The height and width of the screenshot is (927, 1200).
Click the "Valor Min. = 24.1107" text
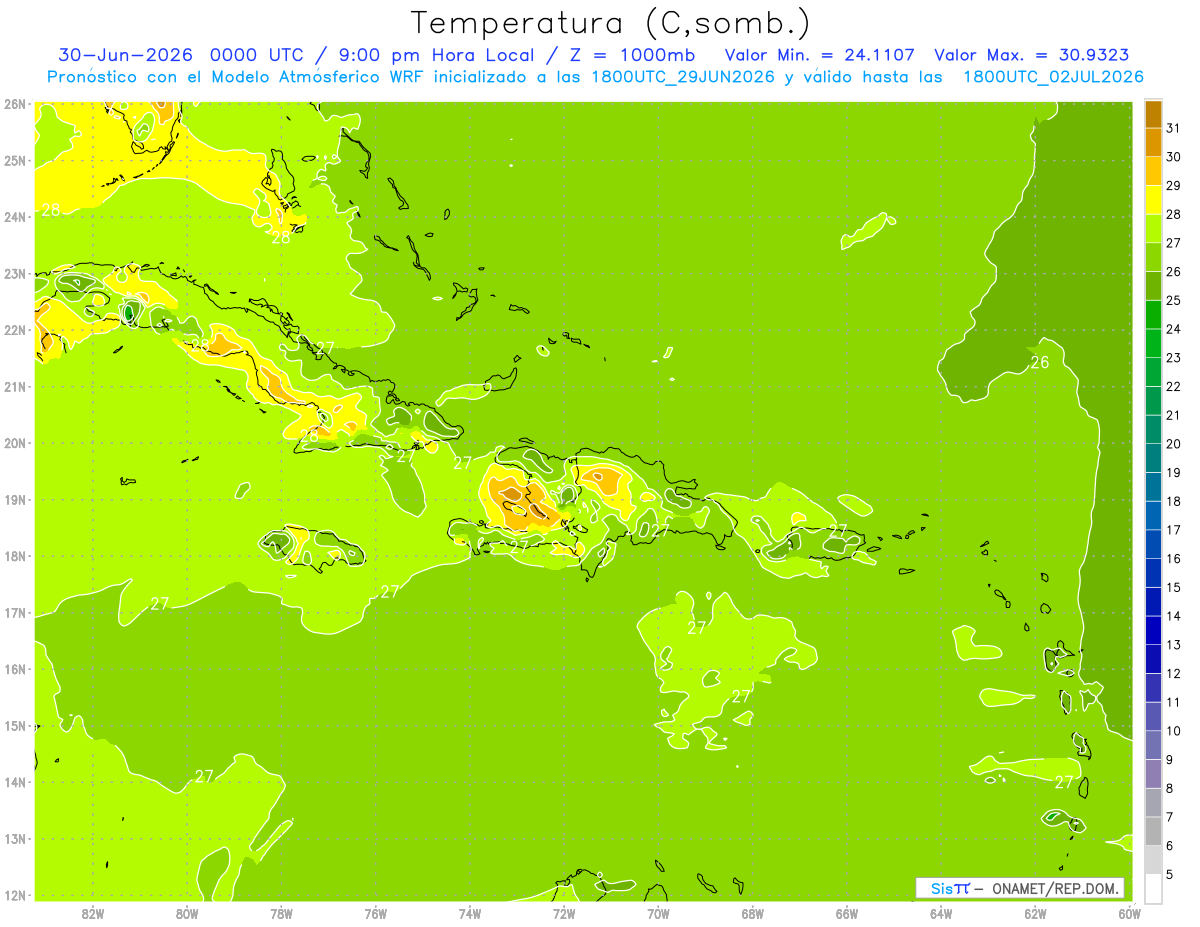[821, 55]
